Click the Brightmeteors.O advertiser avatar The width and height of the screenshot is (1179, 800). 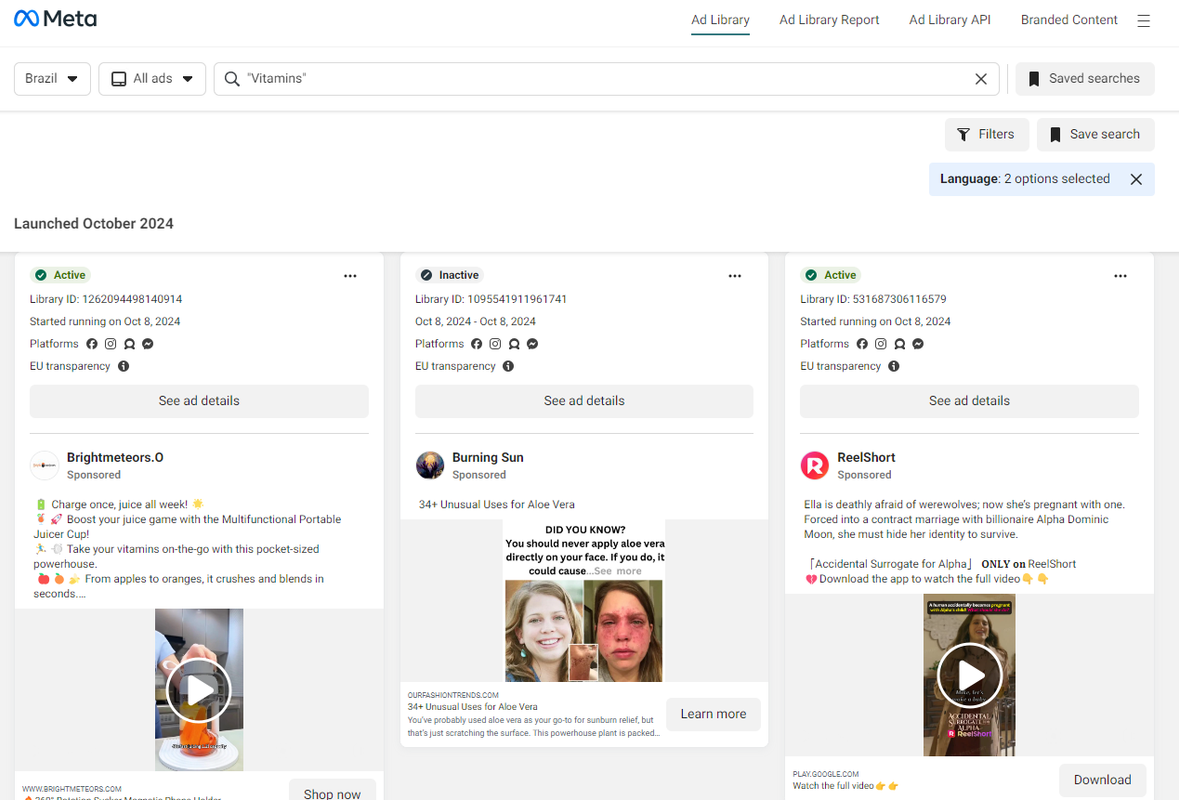(44, 465)
